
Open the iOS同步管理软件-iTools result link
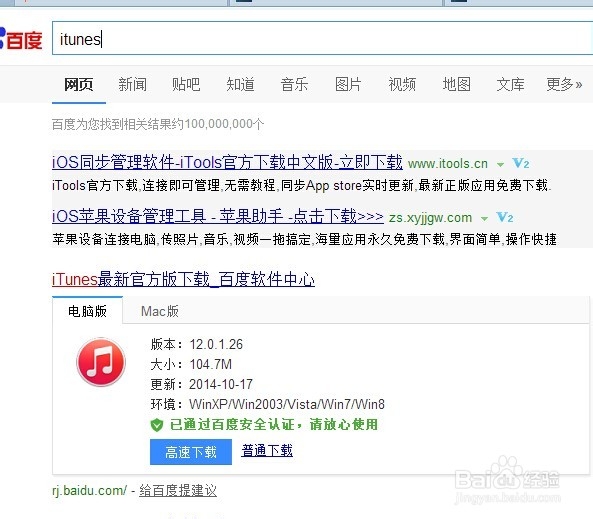(x=227, y=162)
